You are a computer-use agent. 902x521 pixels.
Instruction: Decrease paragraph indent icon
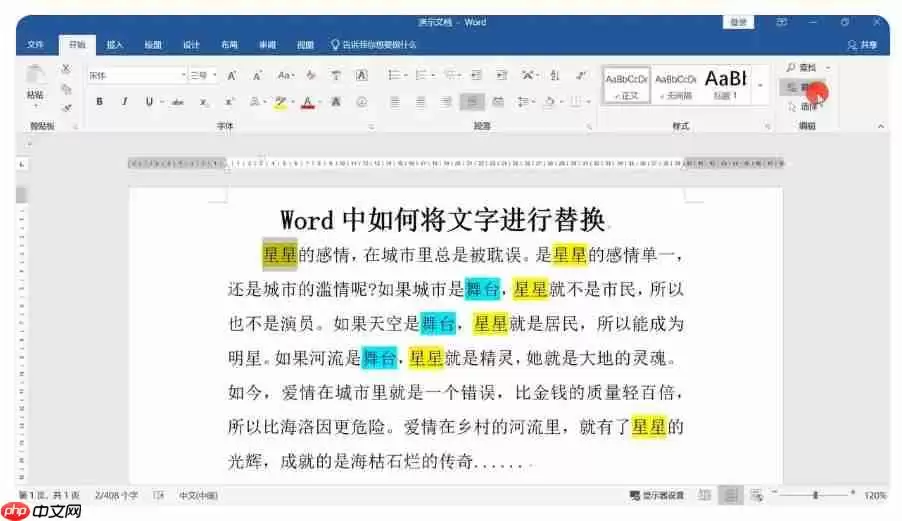pos(476,75)
